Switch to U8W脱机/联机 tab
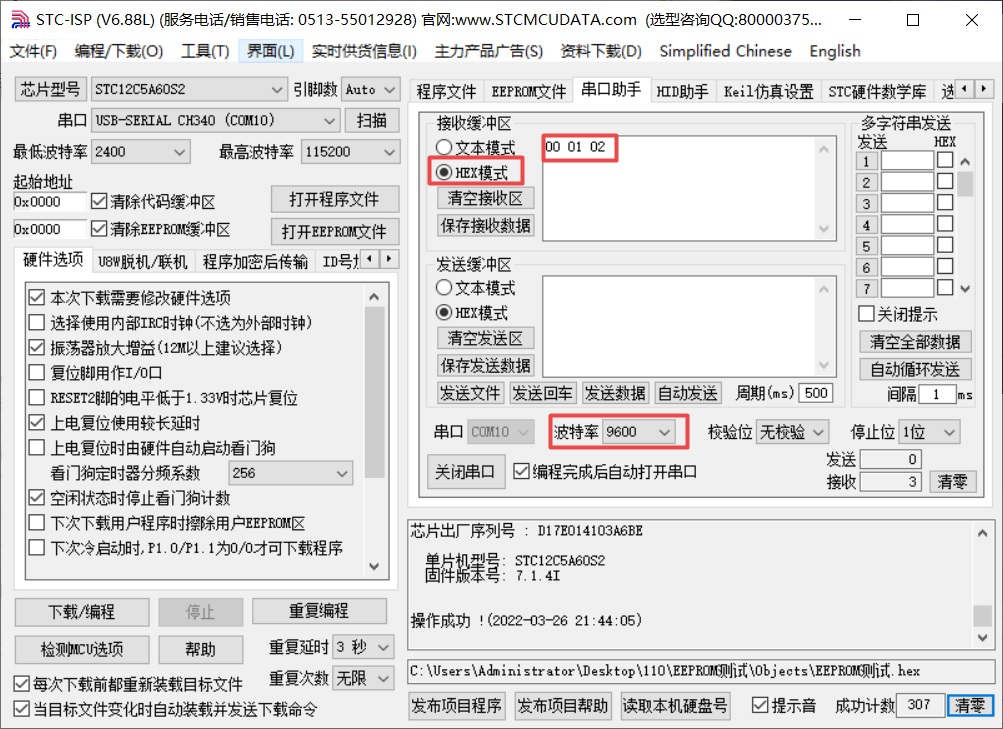Viewport: 1003px width, 729px height. 143,262
